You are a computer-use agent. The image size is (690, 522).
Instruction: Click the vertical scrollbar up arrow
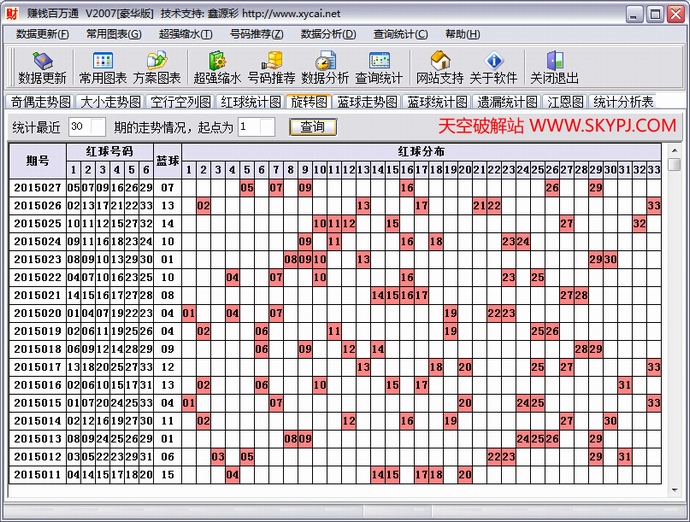pos(675,150)
